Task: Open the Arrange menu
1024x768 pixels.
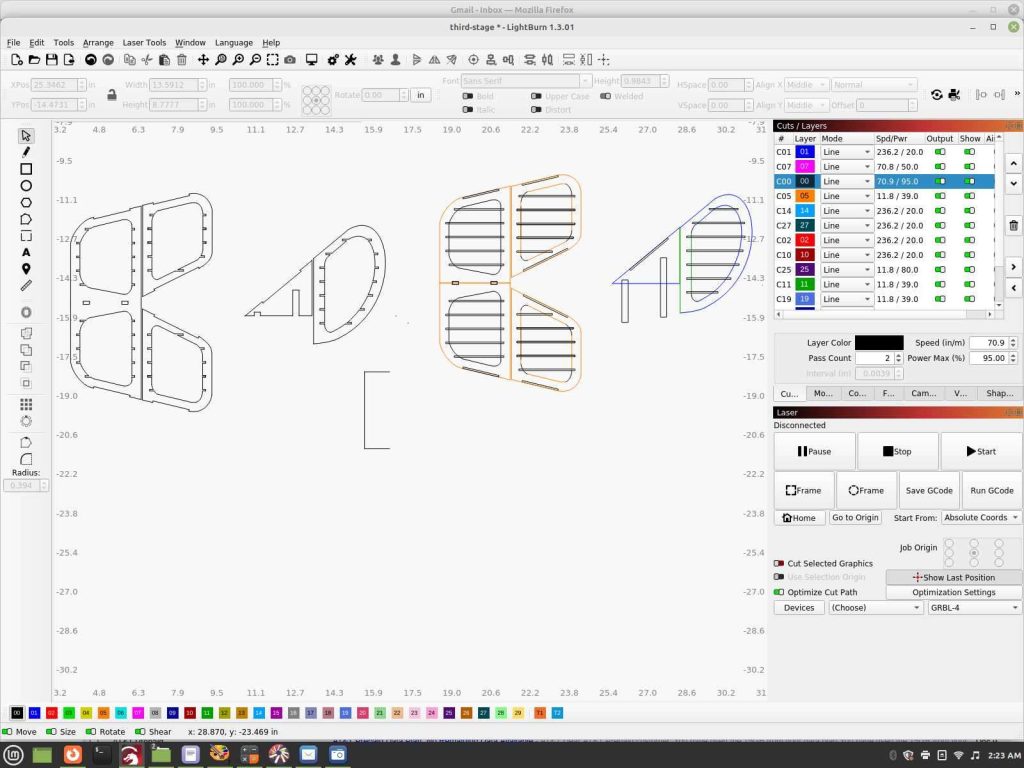Action: (x=98, y=43)
